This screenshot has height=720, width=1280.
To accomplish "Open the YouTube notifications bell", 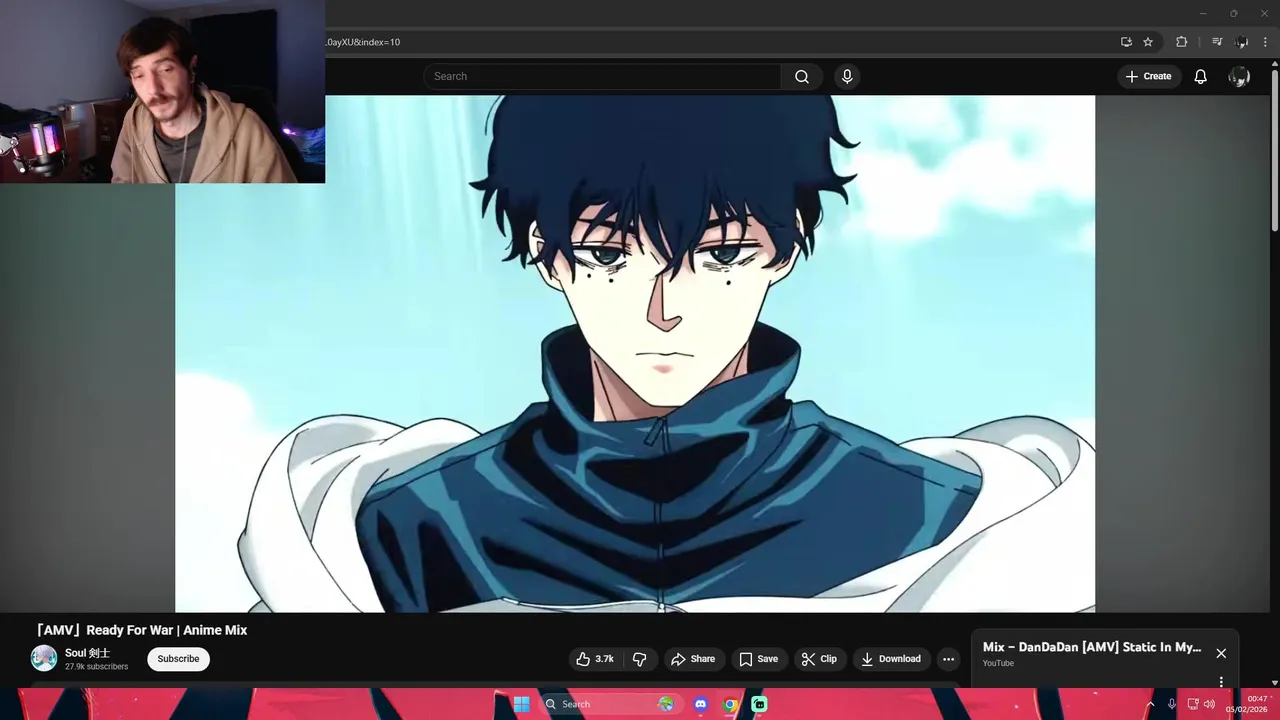I will click(1200, 77).
